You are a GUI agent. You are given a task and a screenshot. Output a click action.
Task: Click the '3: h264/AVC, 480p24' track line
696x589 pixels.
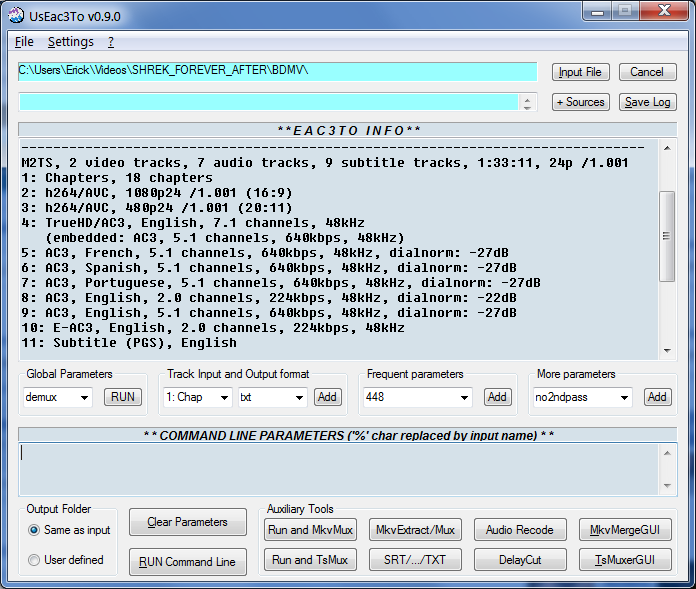tap(157, 208)
